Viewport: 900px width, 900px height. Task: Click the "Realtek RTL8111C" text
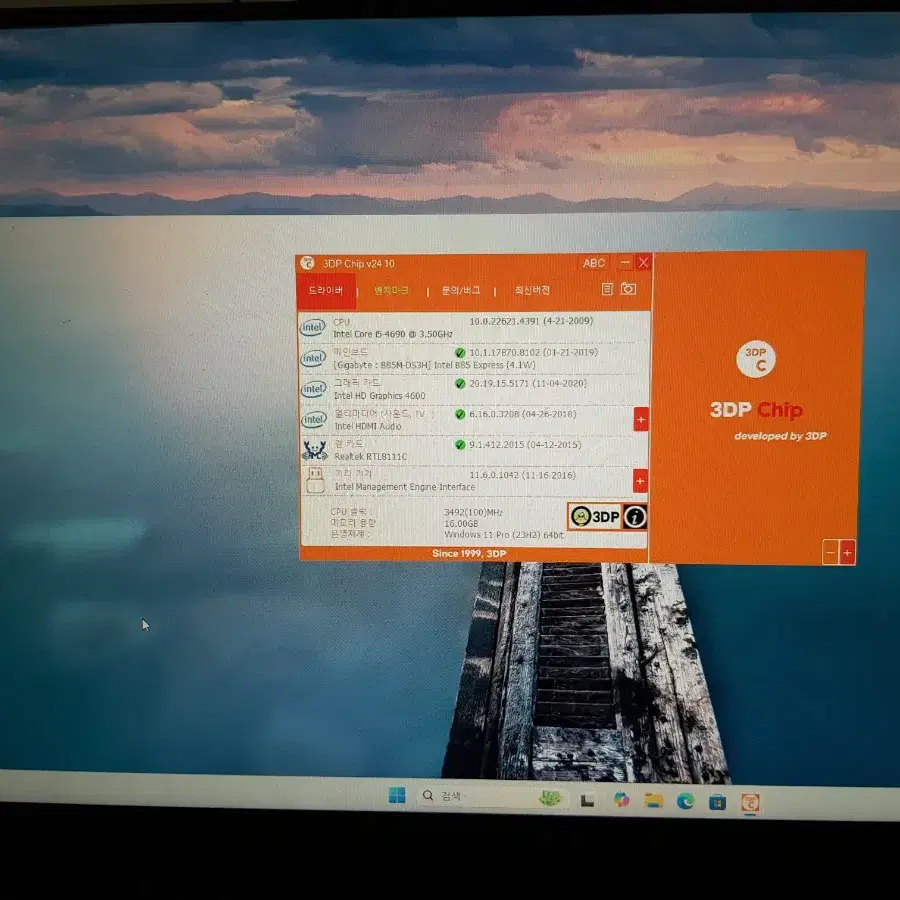coord(371,456)
